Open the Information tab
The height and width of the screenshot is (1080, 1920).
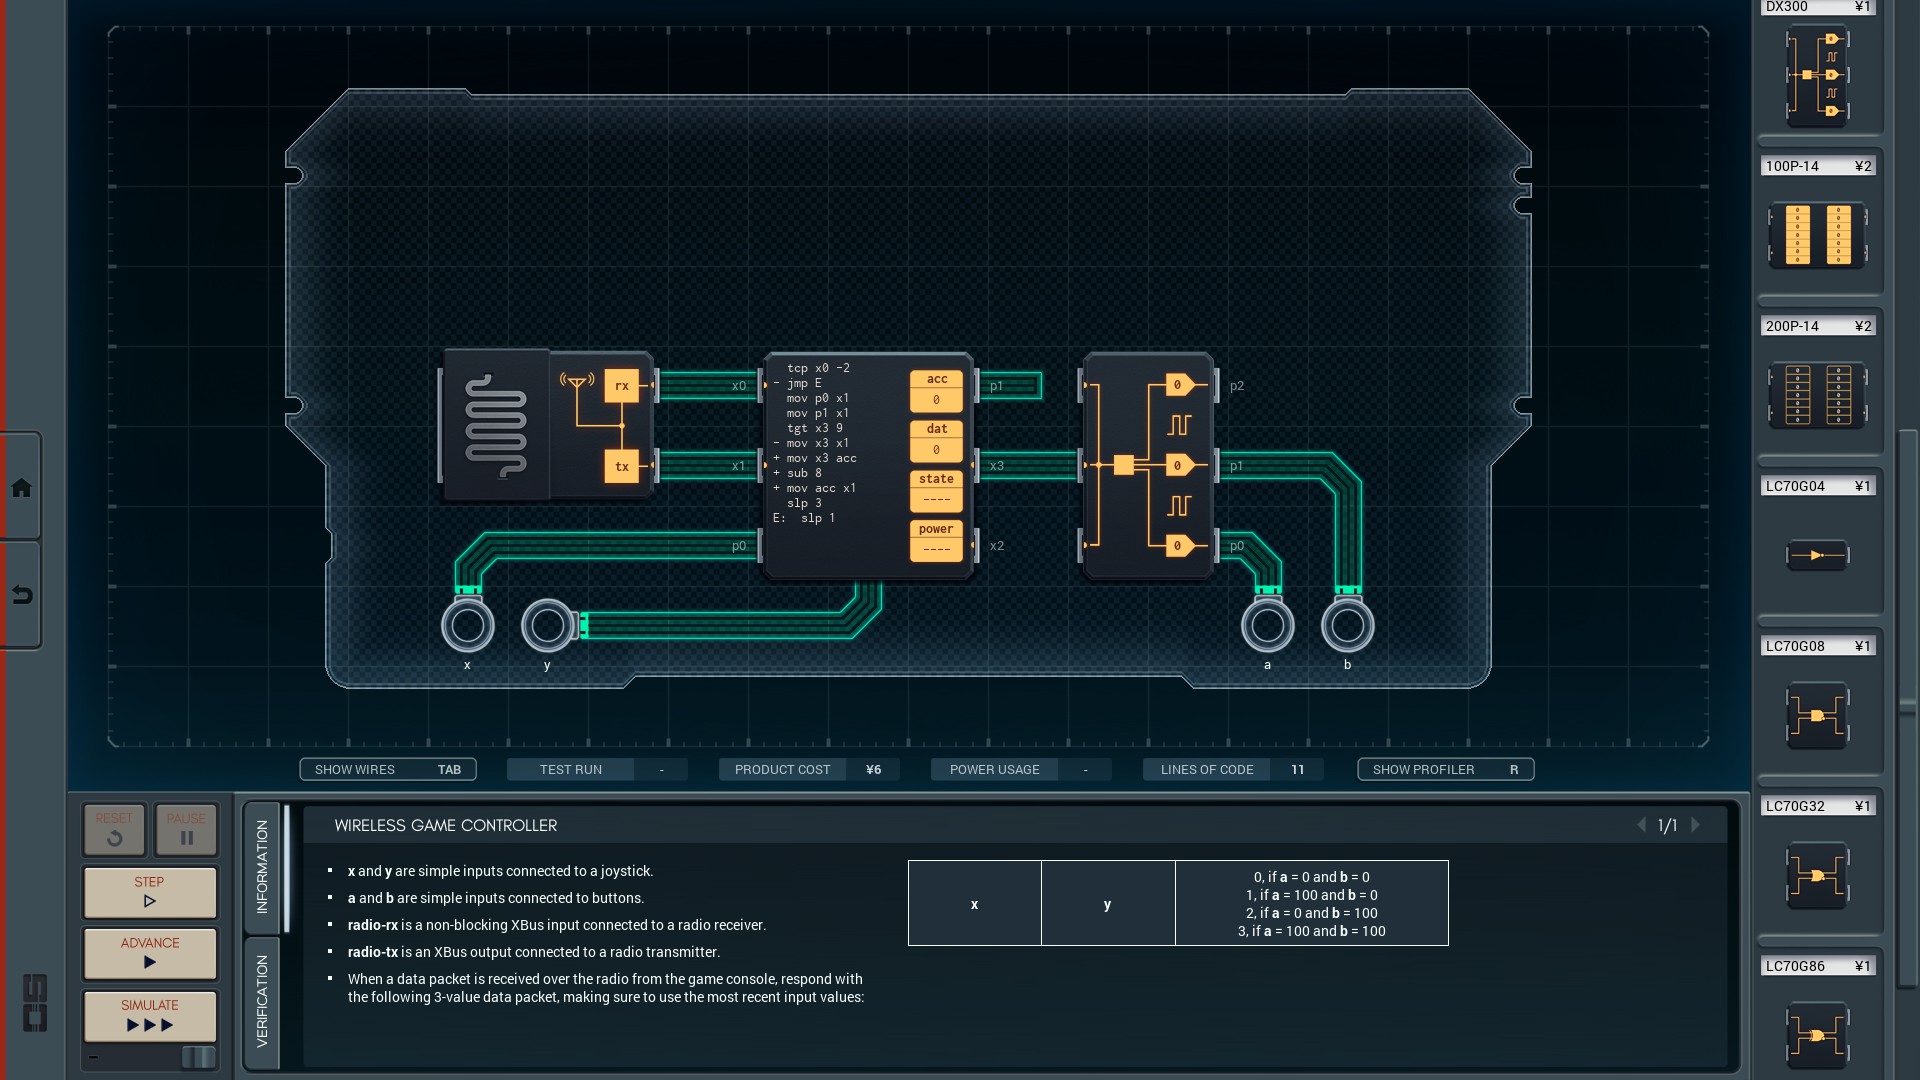[262, 866]
